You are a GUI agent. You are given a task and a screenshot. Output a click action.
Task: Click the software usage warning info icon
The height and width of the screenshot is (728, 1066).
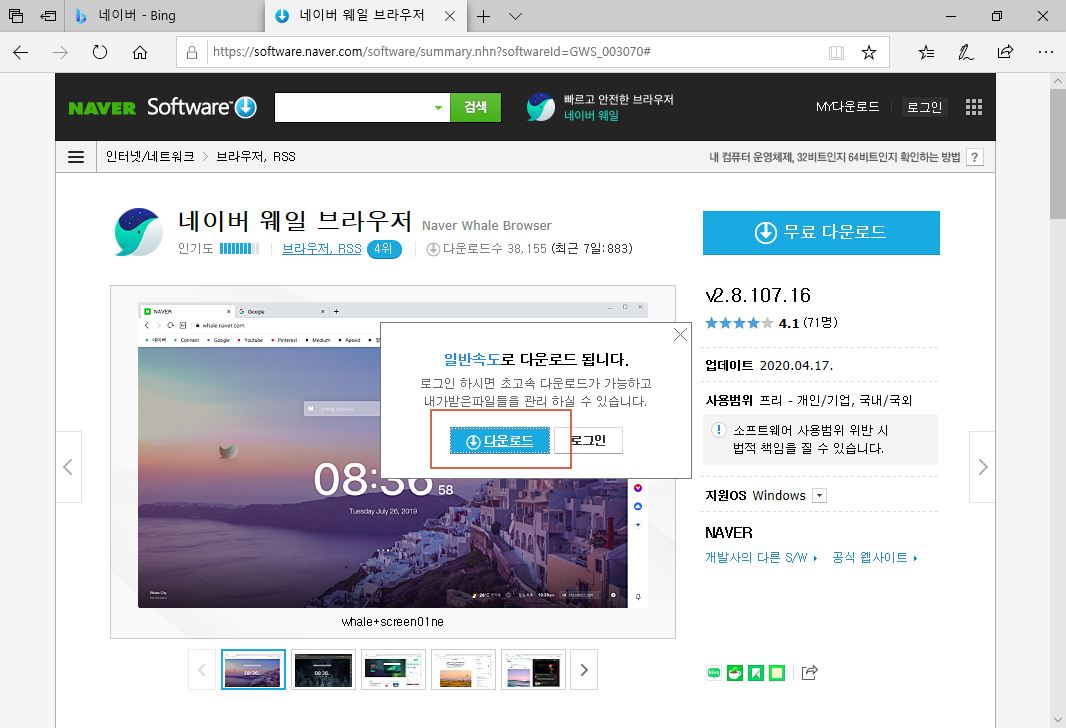point(719,430)
